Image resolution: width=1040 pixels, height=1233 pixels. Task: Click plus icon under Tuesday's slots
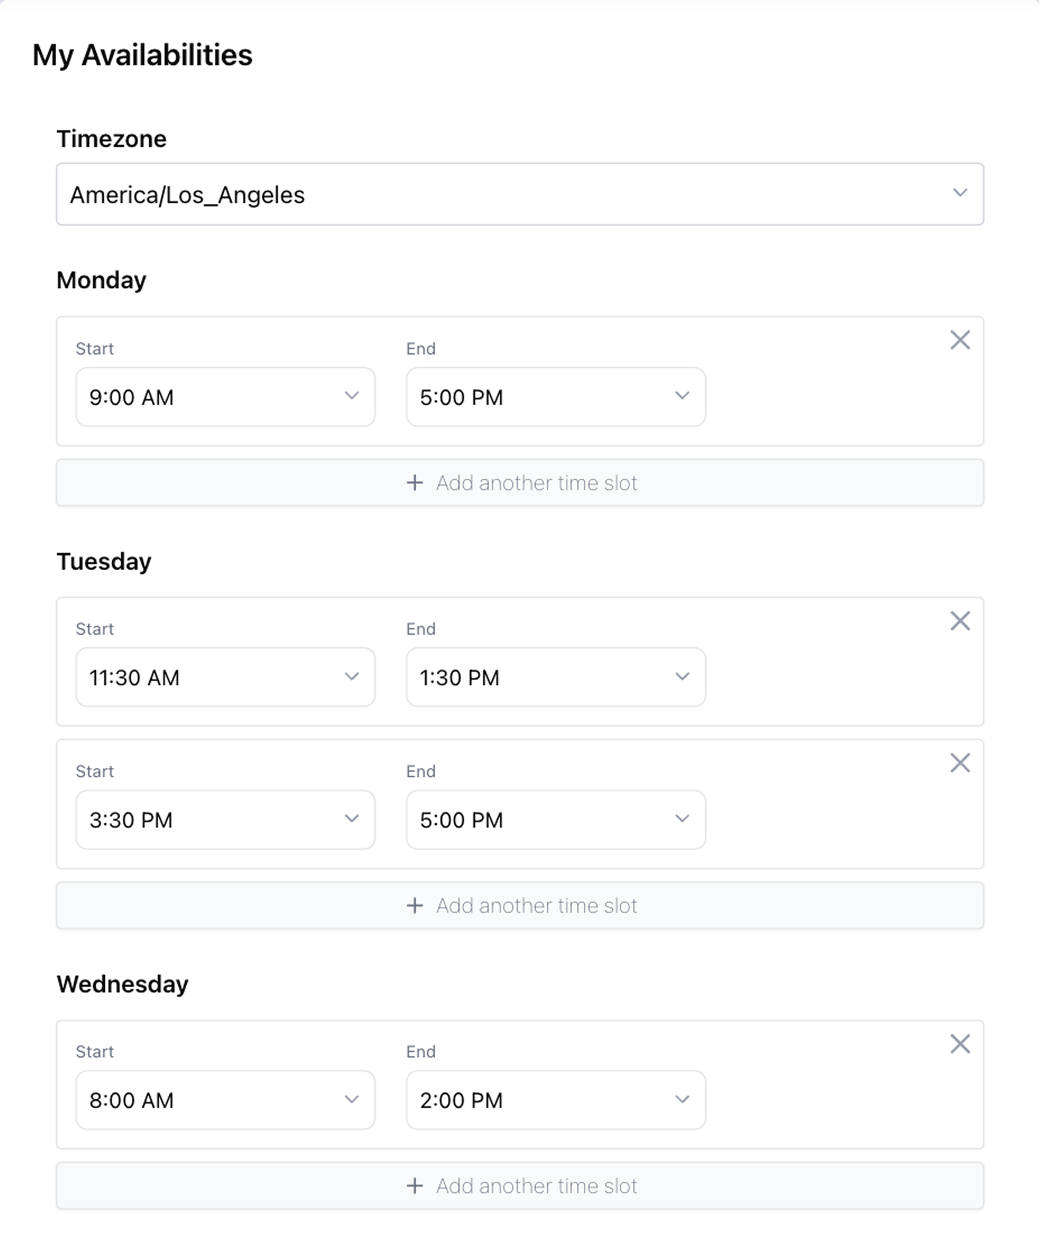[x=415, y=906]
